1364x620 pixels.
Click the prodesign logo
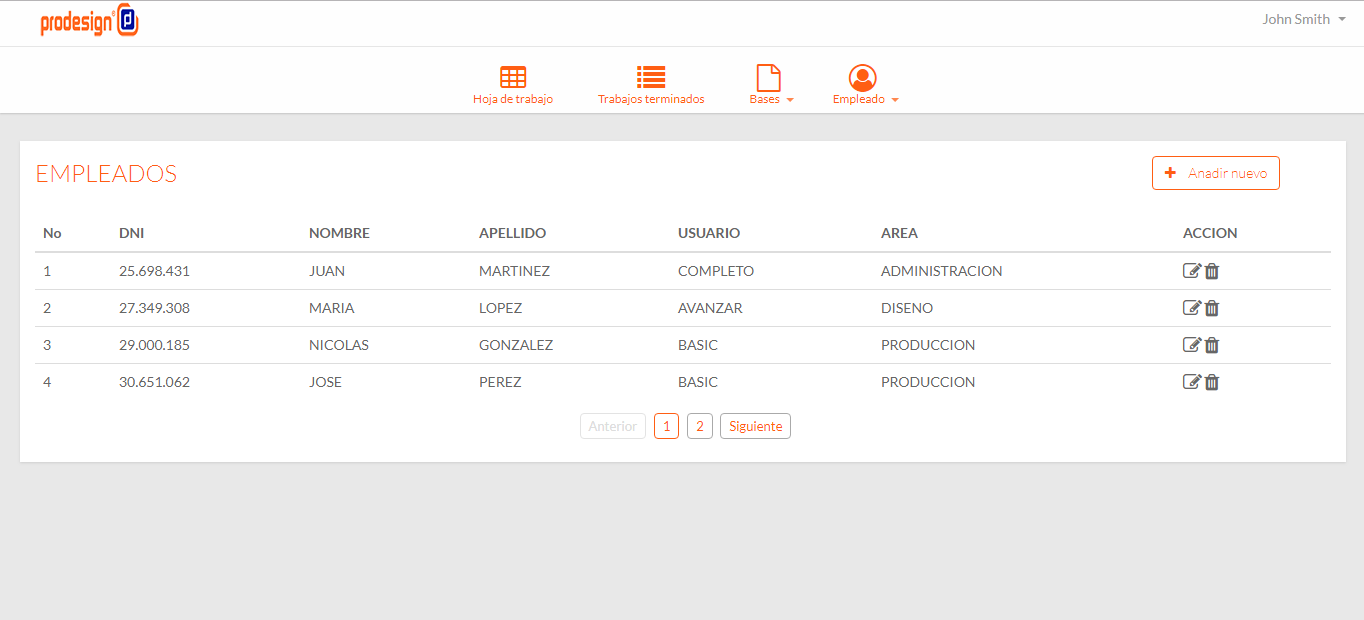tap(89, 21)
